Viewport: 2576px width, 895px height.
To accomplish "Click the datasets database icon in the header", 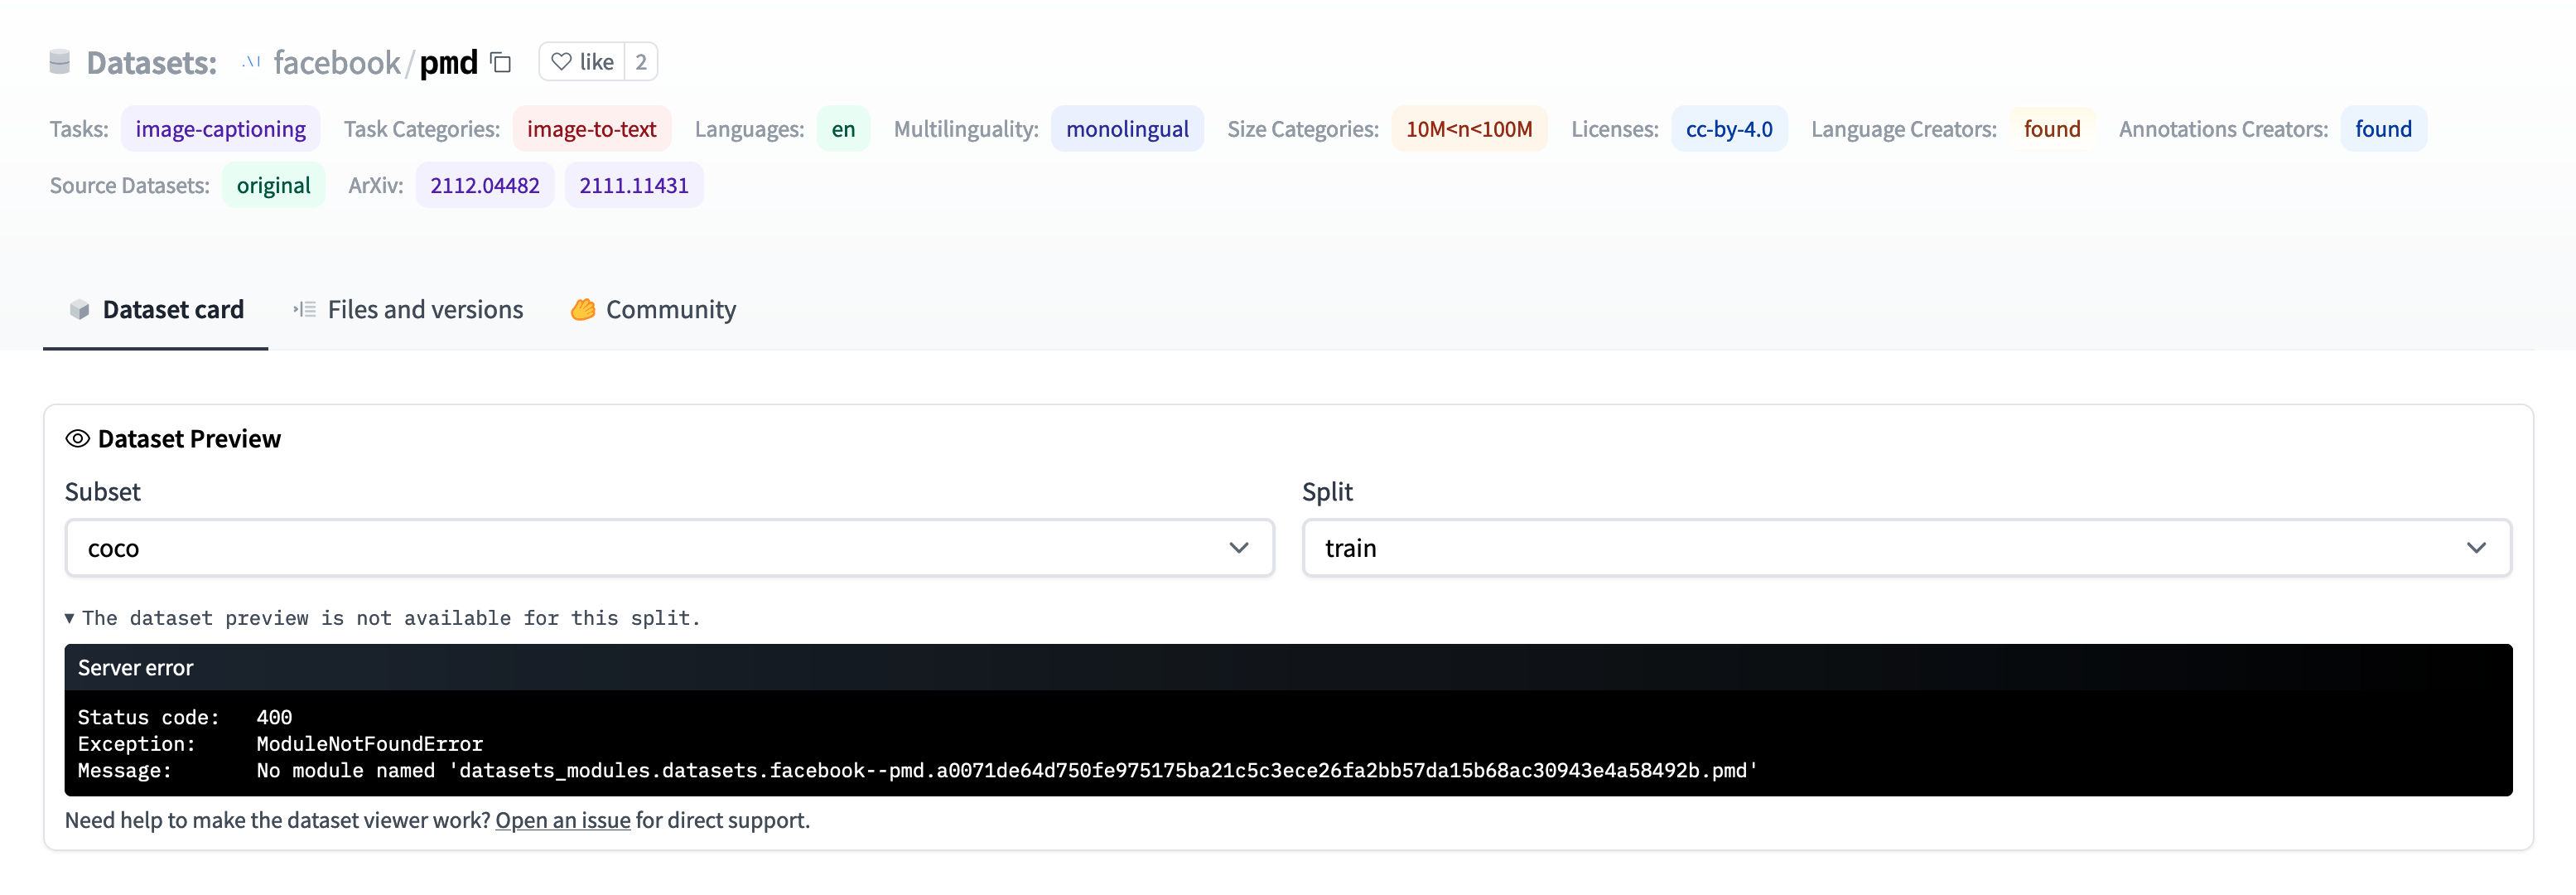I will [59, 61].
